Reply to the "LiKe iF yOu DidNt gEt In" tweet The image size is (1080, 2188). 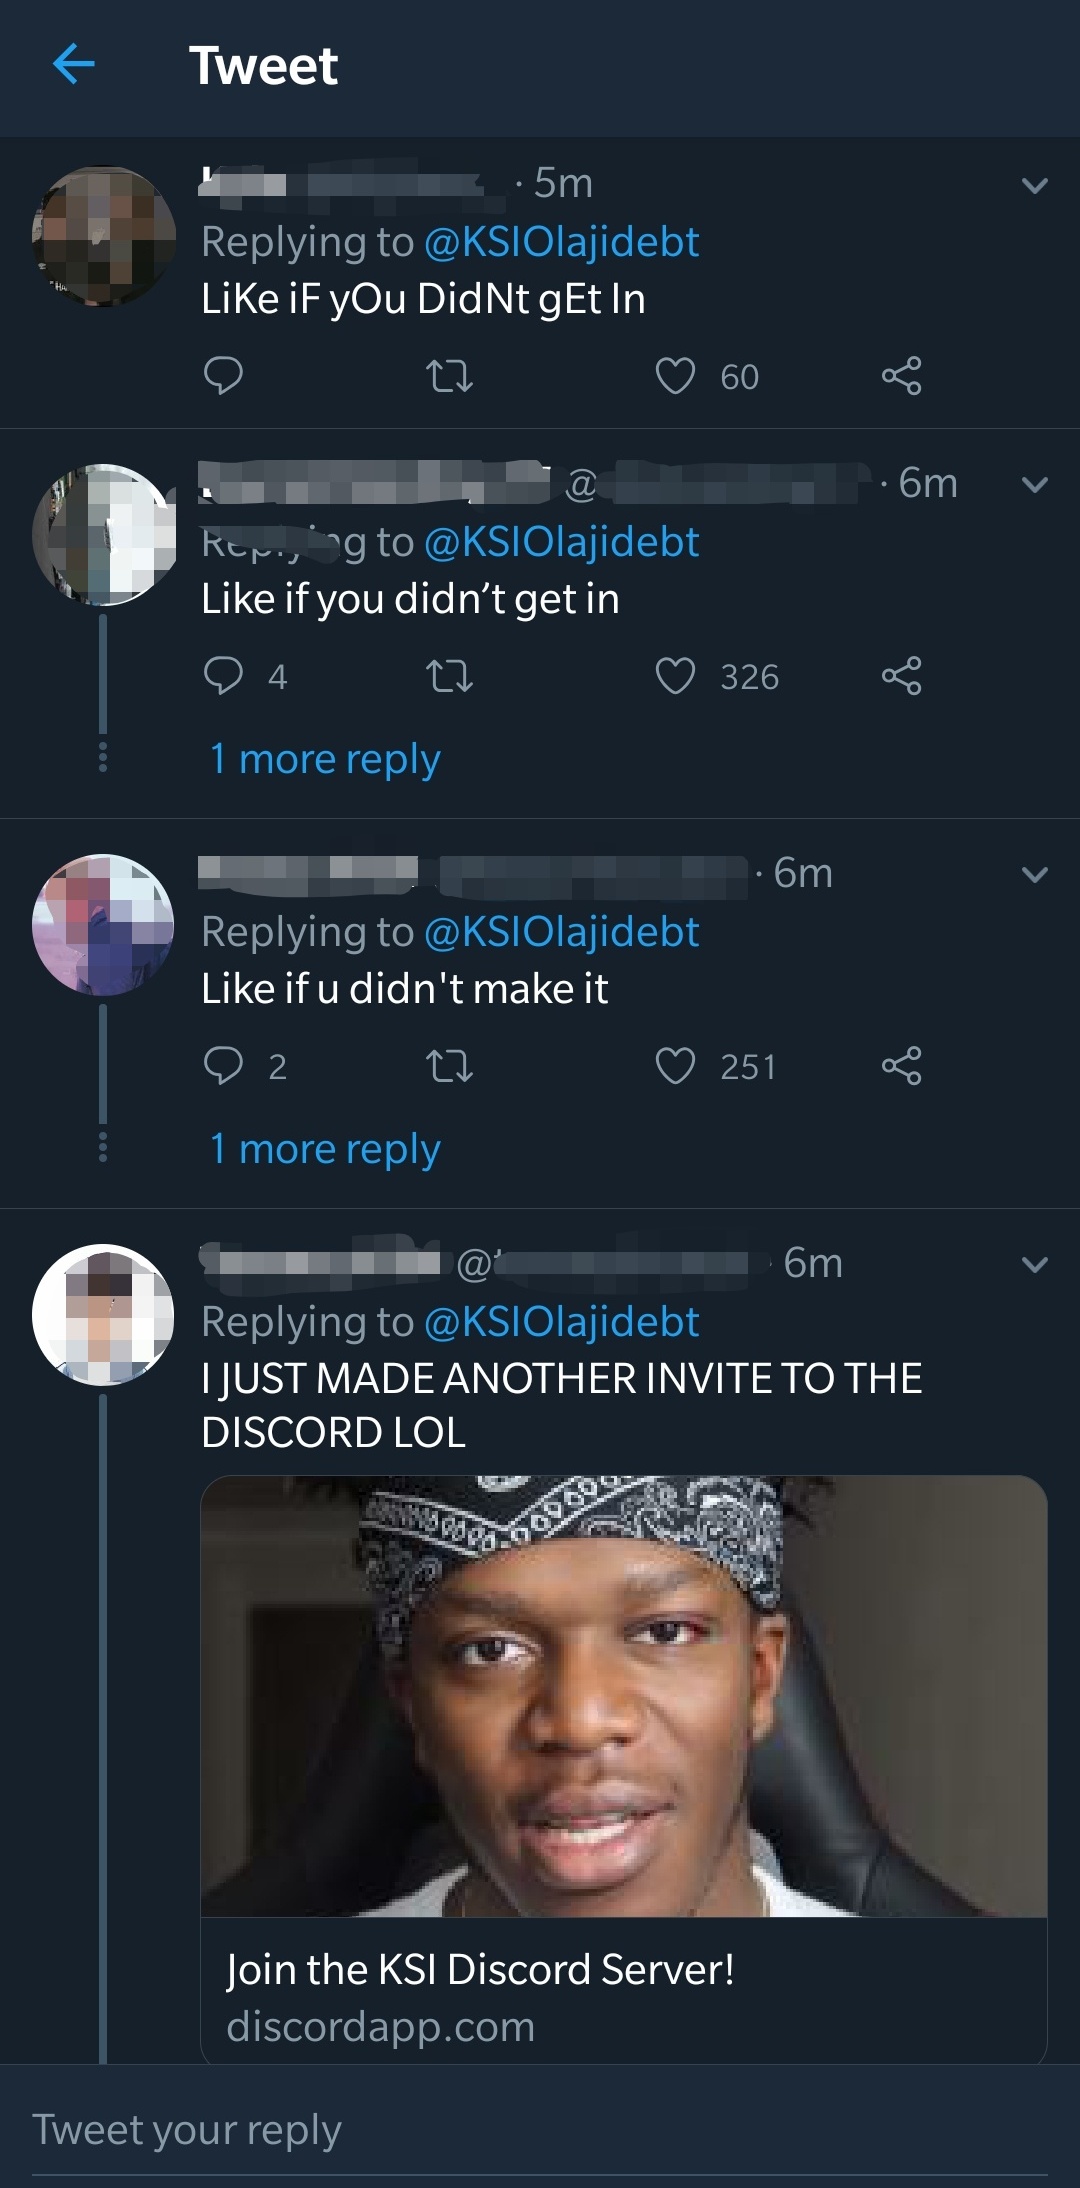(223, 376)
